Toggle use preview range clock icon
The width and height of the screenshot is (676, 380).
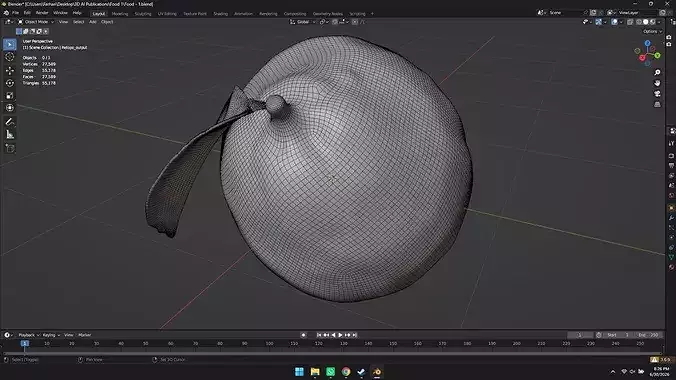(x=598, y=335)
